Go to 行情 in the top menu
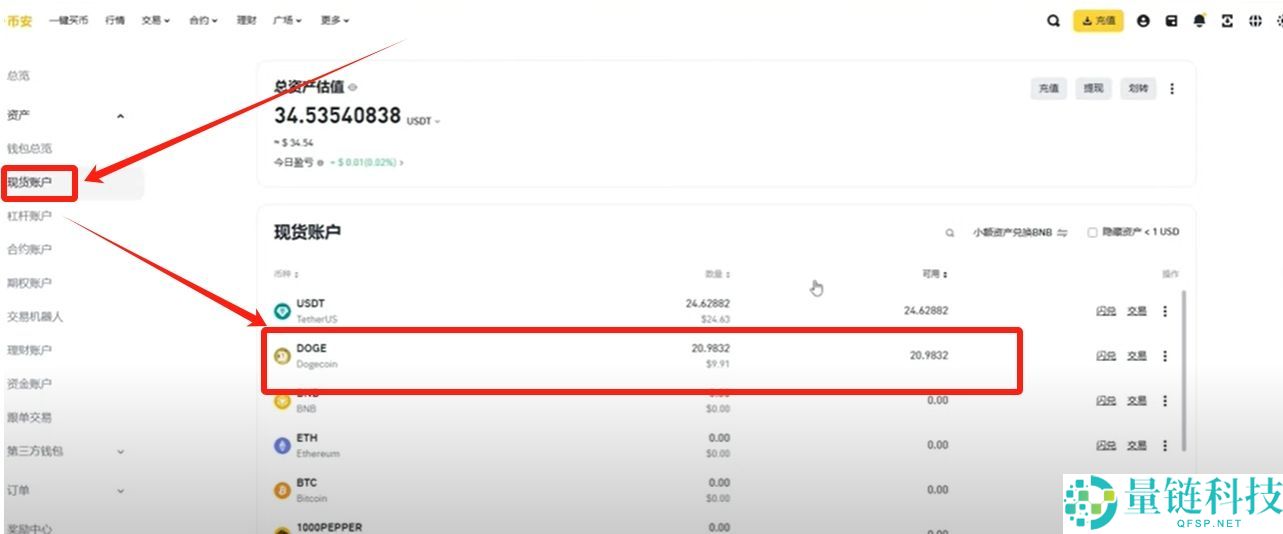Image resolution: width=1283 pixels, height=534 pixels. point(115,20)
